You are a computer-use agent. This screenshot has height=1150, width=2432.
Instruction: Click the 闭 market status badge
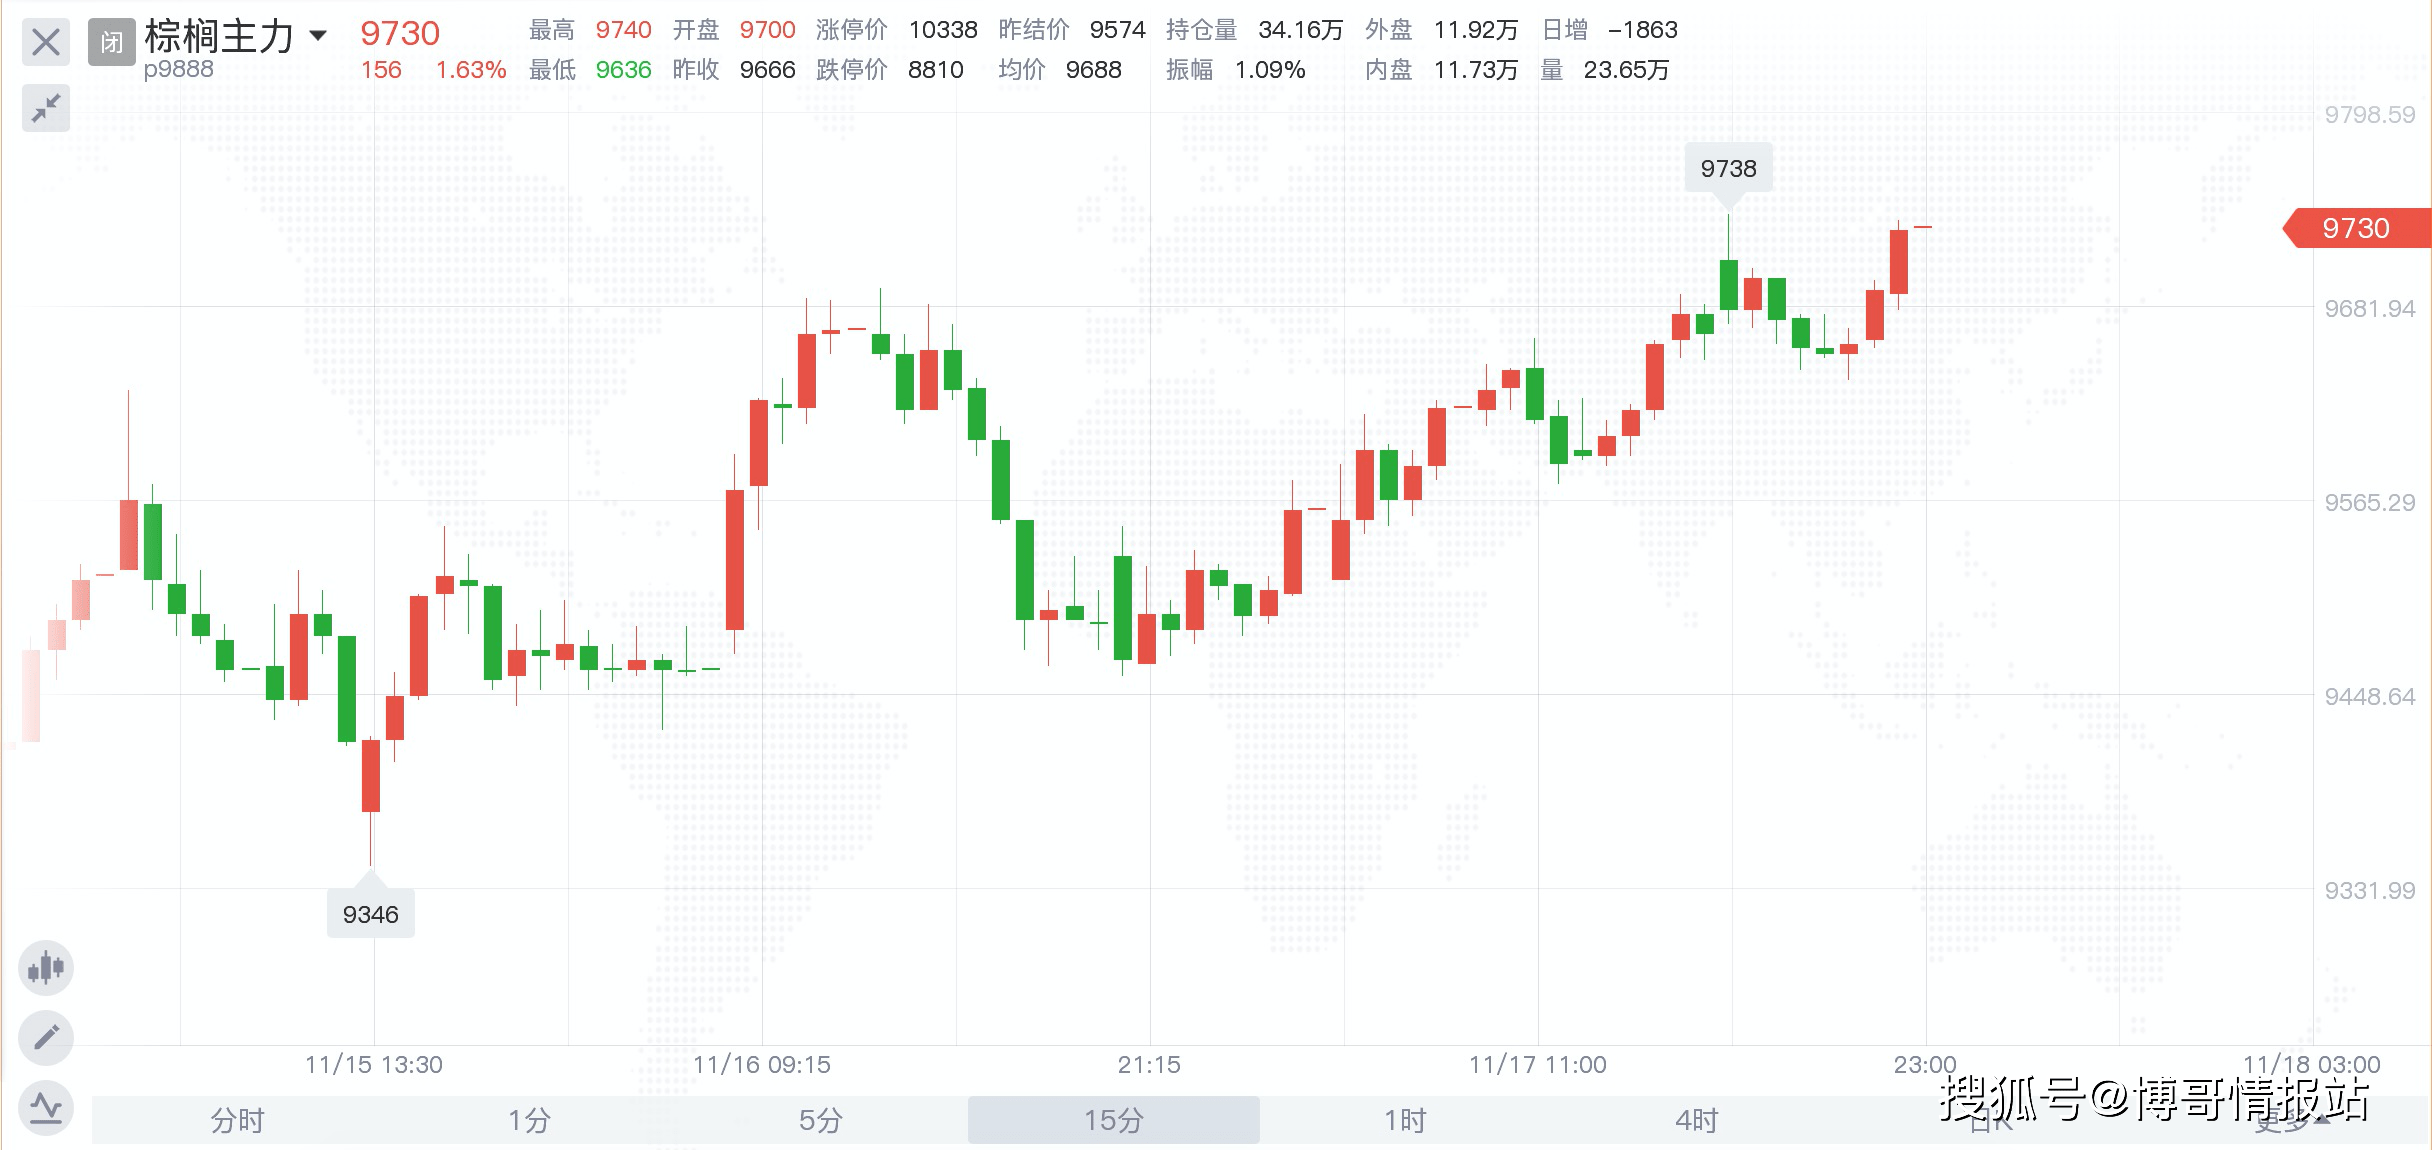coord(111,43)
